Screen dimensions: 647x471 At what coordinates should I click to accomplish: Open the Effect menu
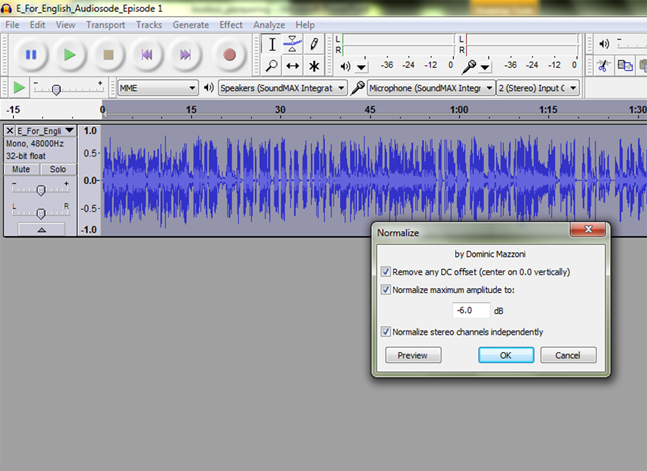pos(231,24)
